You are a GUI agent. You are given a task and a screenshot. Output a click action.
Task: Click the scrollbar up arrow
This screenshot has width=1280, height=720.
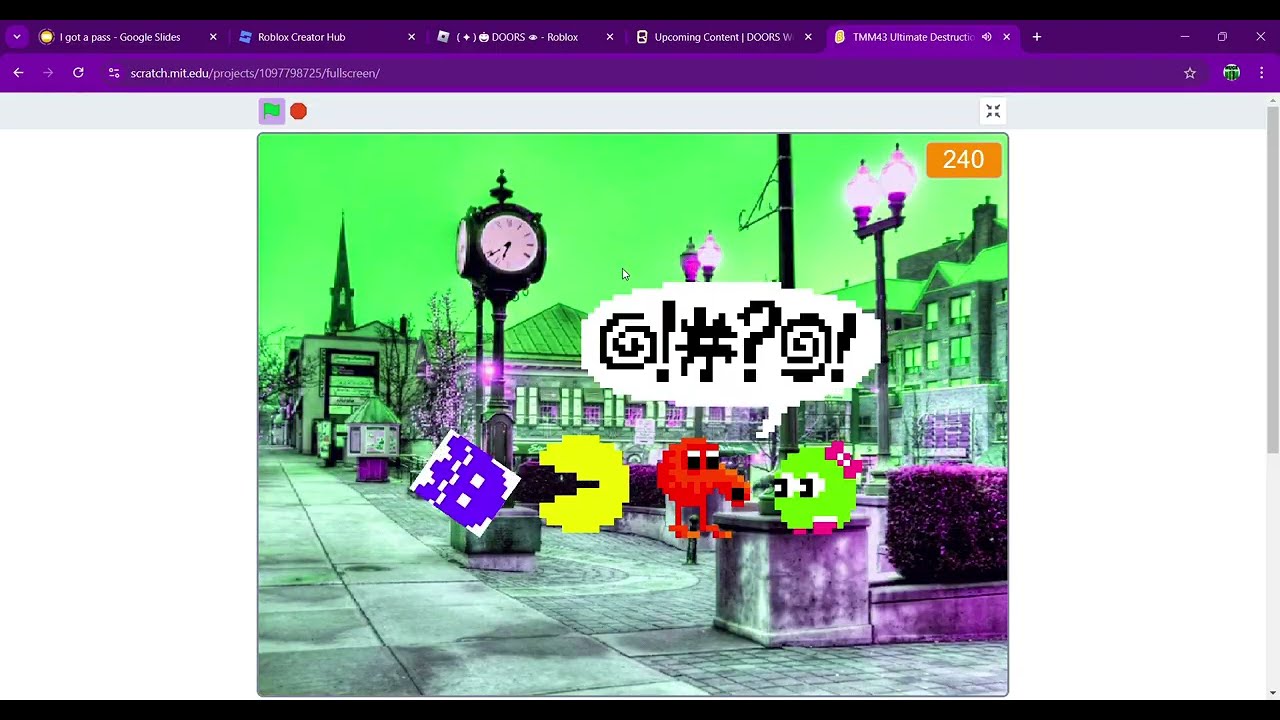point(1273,99)
